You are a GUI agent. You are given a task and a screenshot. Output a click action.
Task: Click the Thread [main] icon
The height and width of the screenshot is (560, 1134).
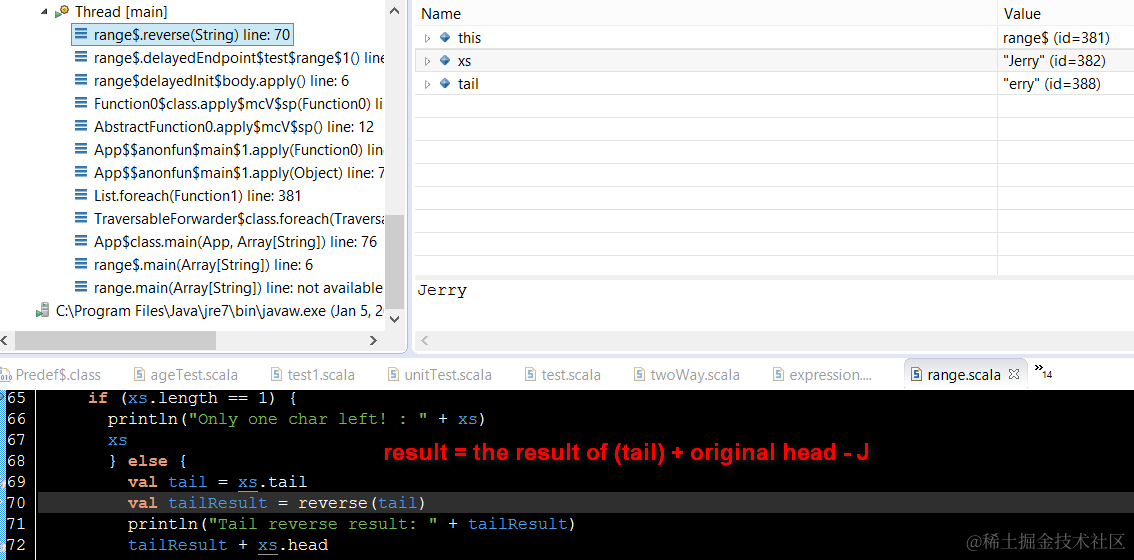pos(62,12)
